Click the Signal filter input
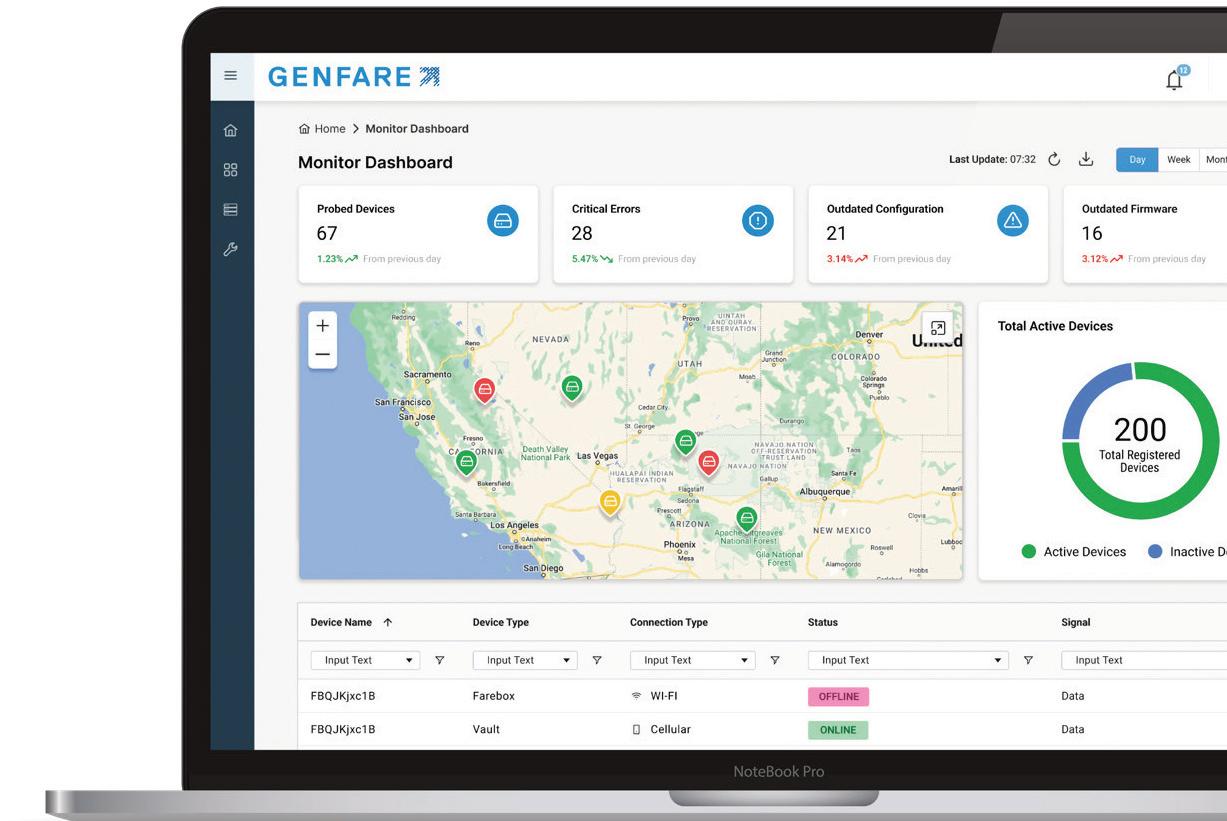The image size is (1227, 821). [1144, 660]
